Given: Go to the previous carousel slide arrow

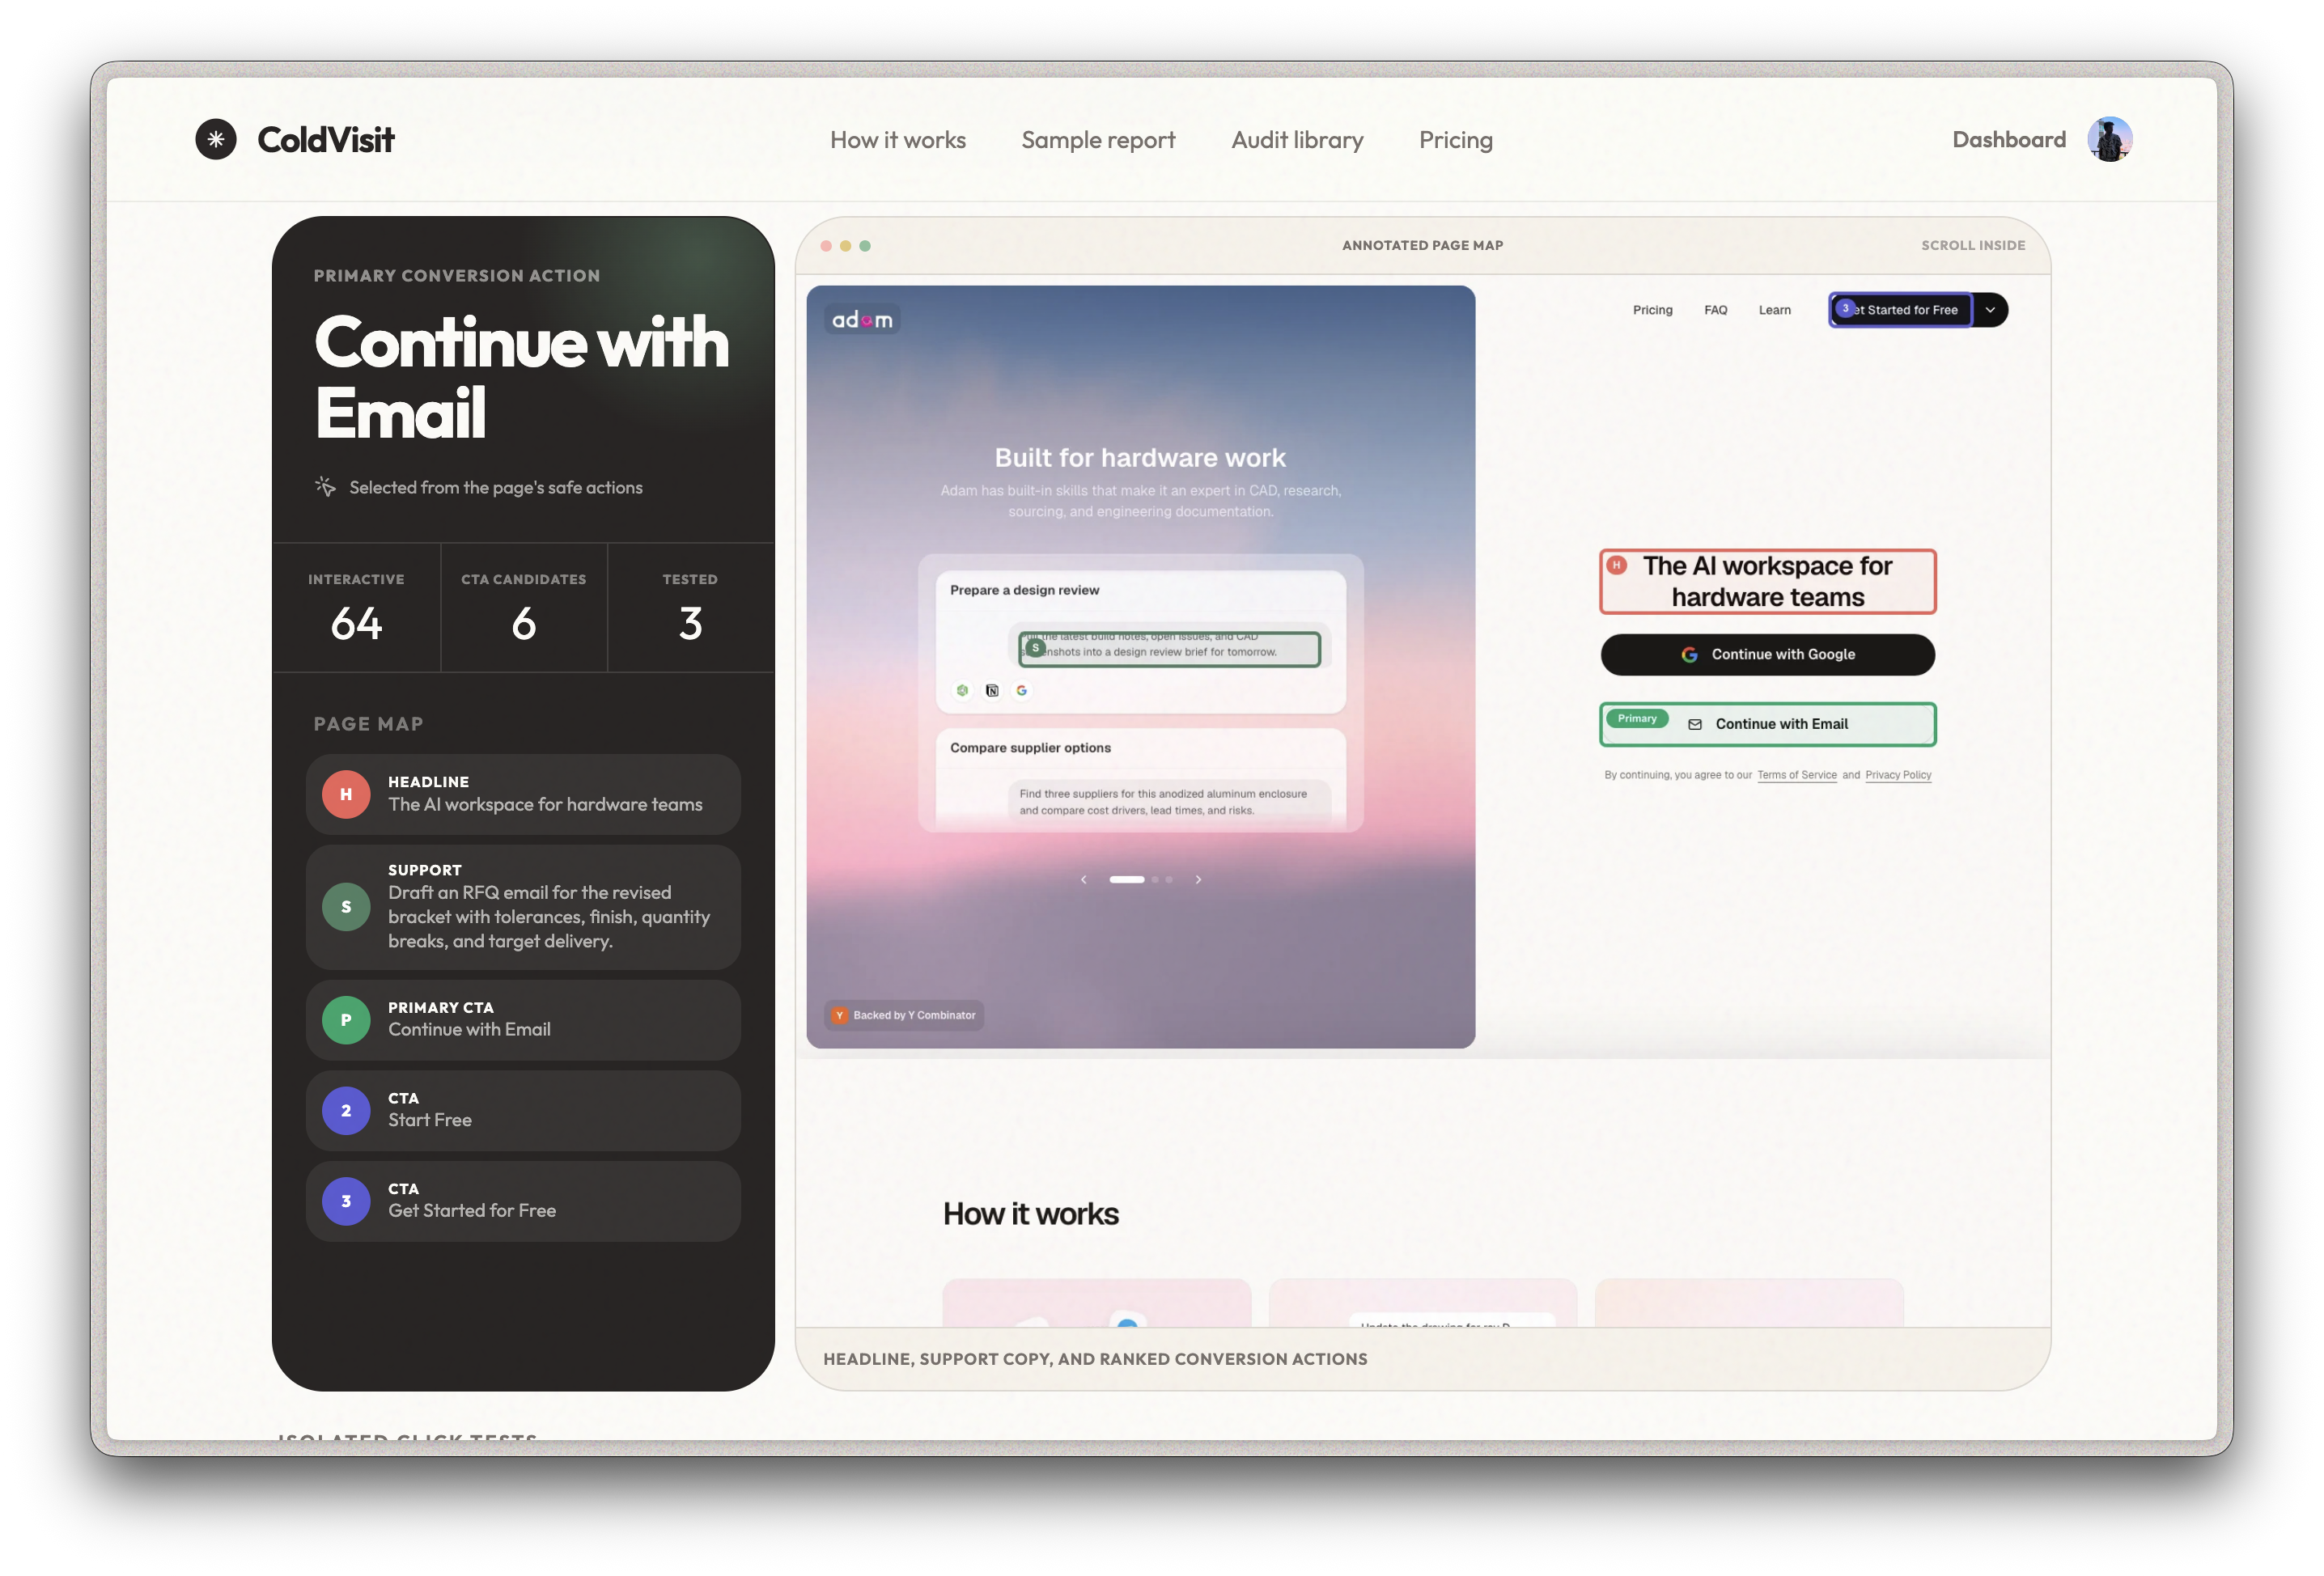Looking at the screenshot, I should [x=1083, y=879].
